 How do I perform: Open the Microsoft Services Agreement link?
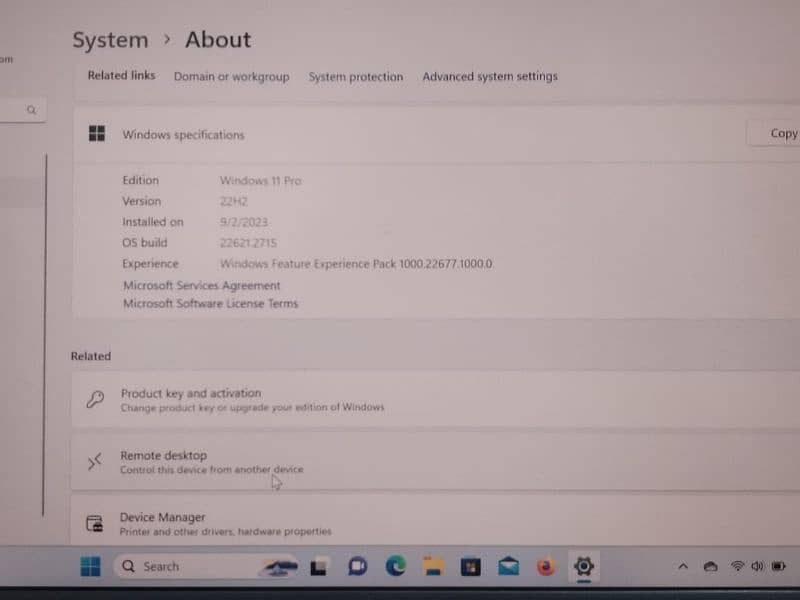click(x=201, y=285)
